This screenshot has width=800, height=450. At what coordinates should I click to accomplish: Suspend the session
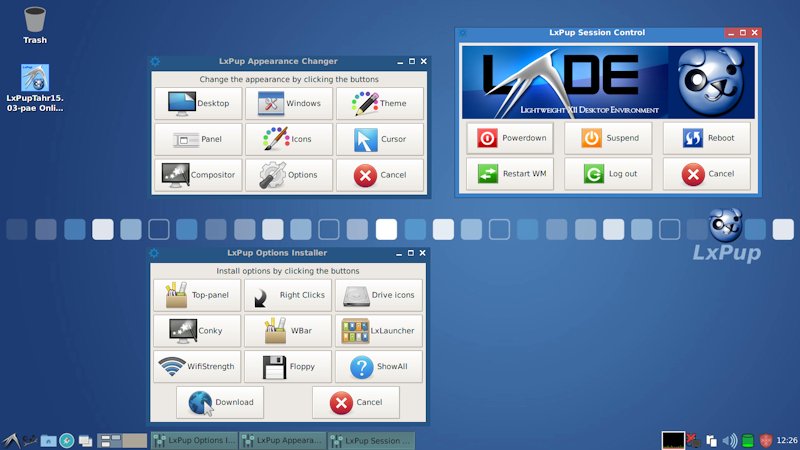608,138
